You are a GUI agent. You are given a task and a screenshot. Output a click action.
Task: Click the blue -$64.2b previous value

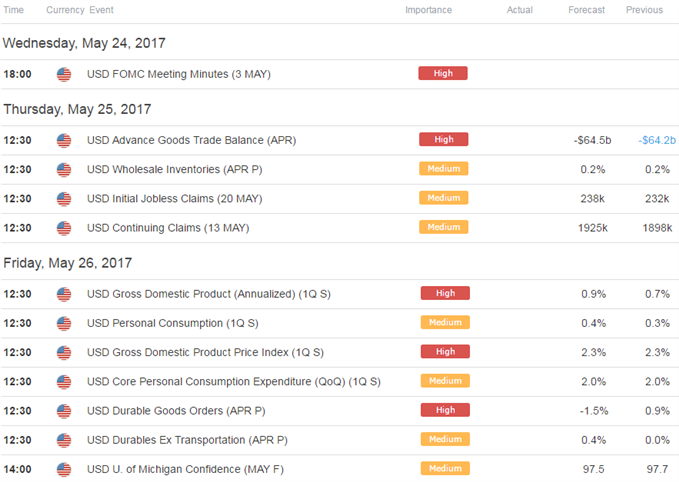pyautogui.click(x=657, y=140)
